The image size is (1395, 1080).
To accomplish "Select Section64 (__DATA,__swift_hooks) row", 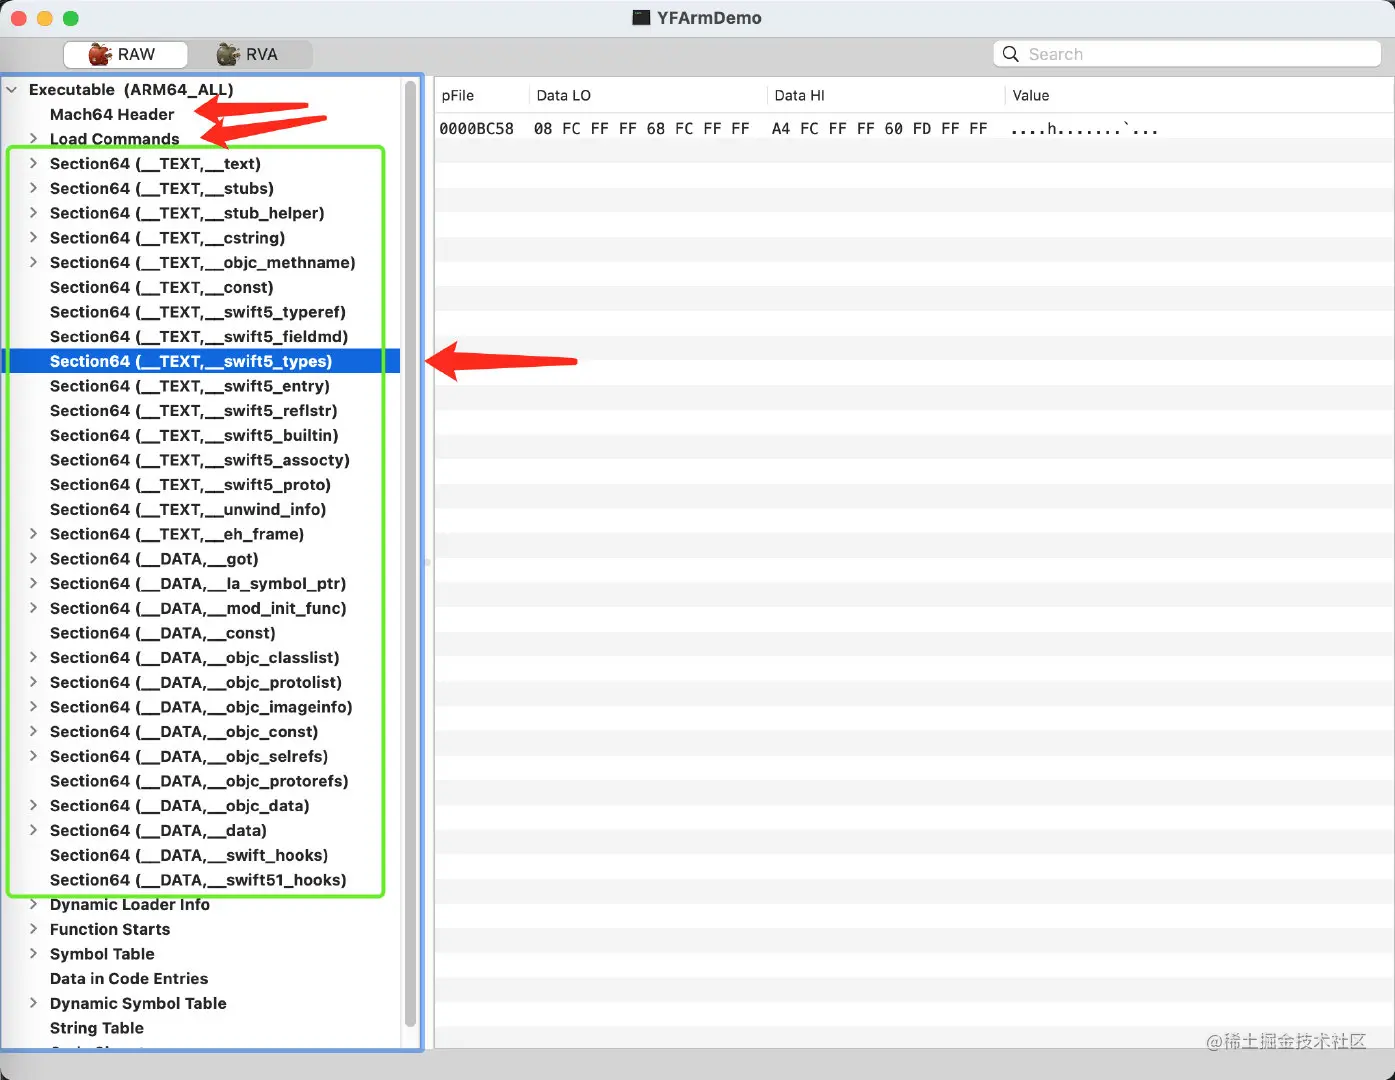I will coord(202,855).
